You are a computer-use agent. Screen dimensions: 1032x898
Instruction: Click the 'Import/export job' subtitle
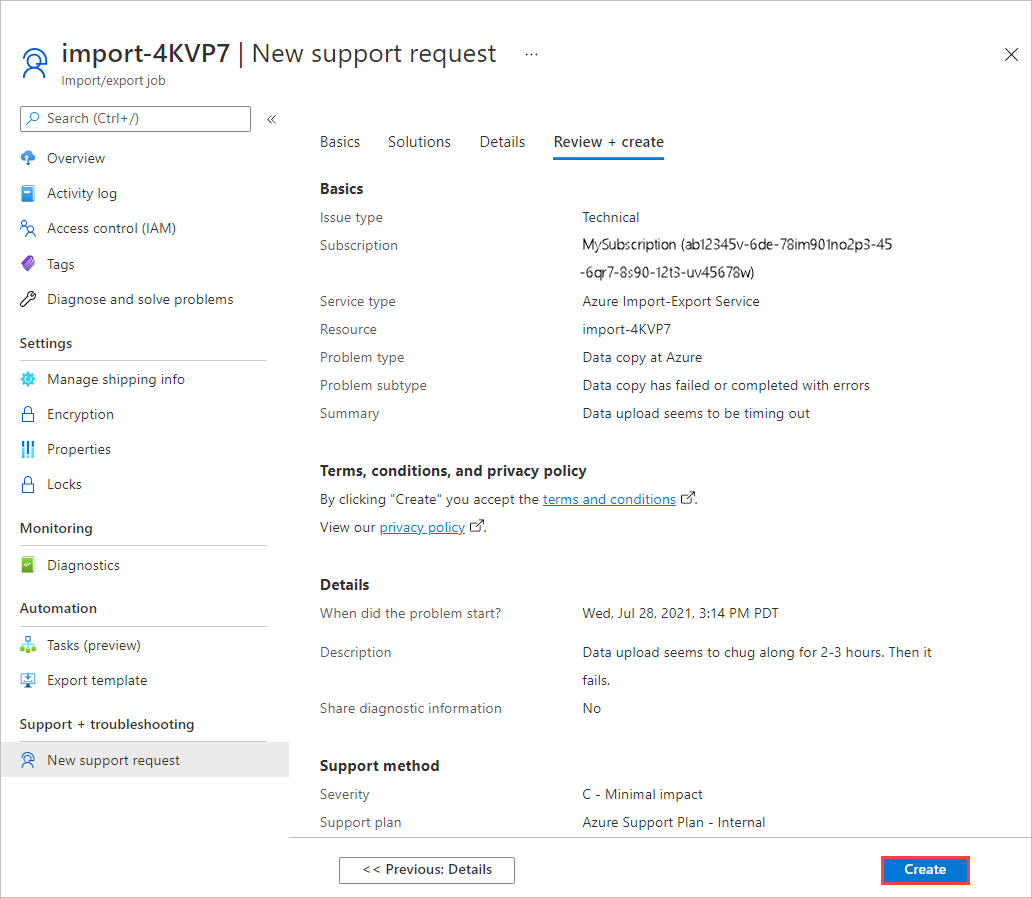(x=113, y=80)
